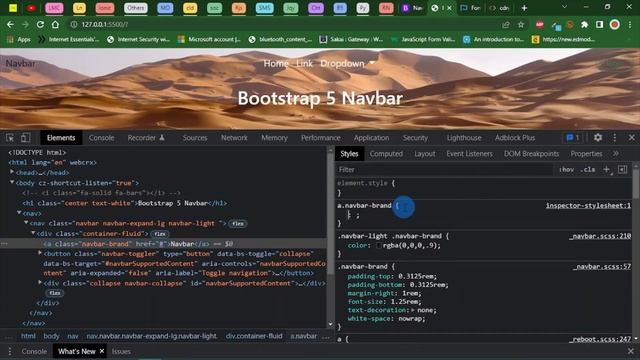640x360 pixels.
Task: Collapse nav.navbar element node
Action: click(26, 223)
